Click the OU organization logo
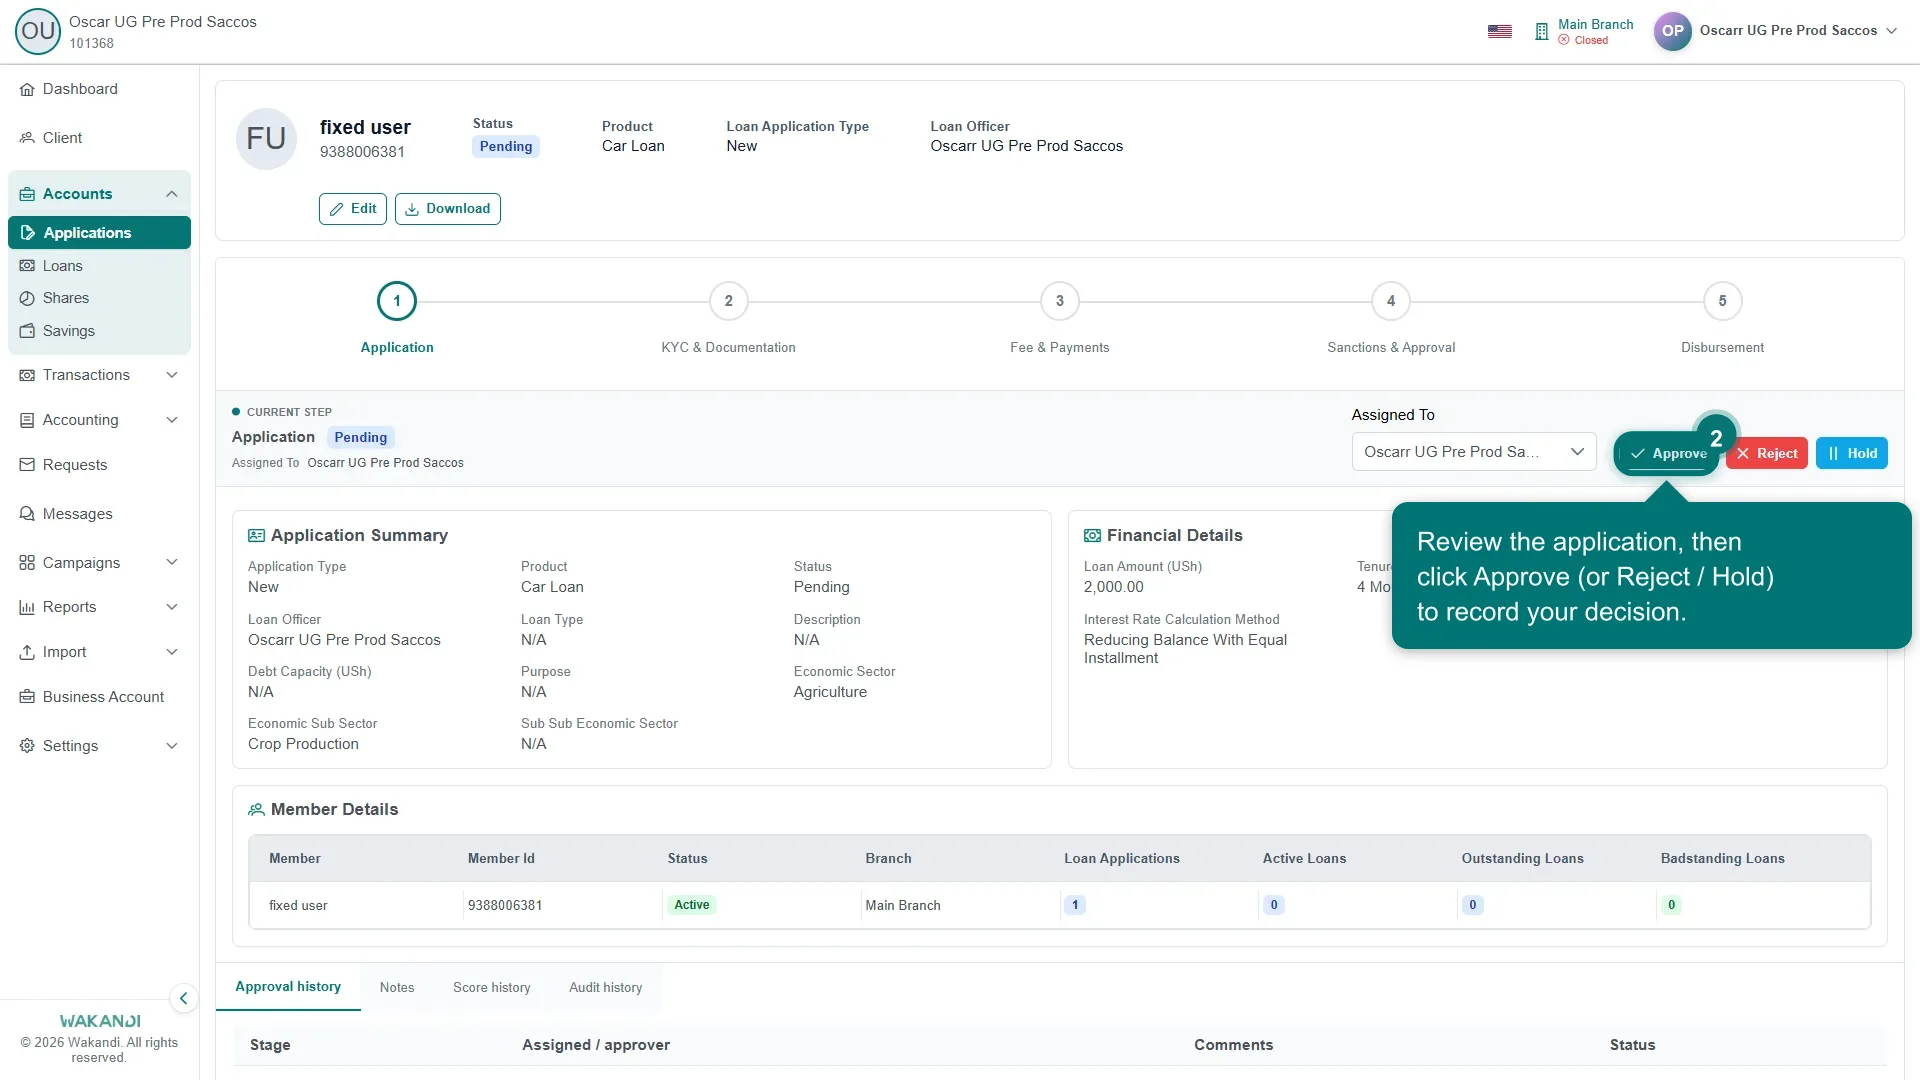 (38, 31)
